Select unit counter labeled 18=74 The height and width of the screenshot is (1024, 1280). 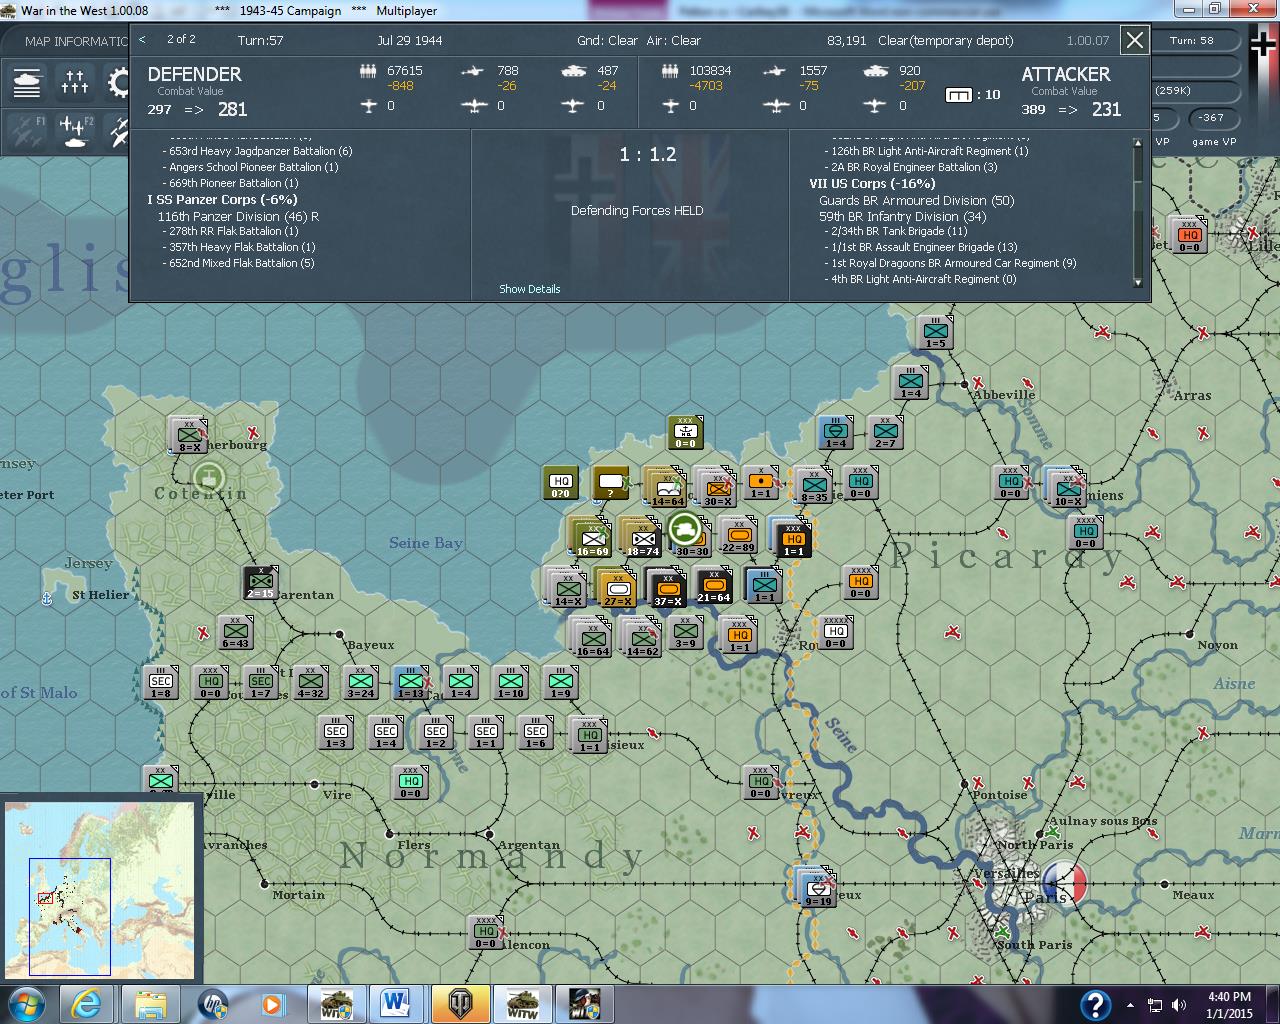(x=642, y=537)
